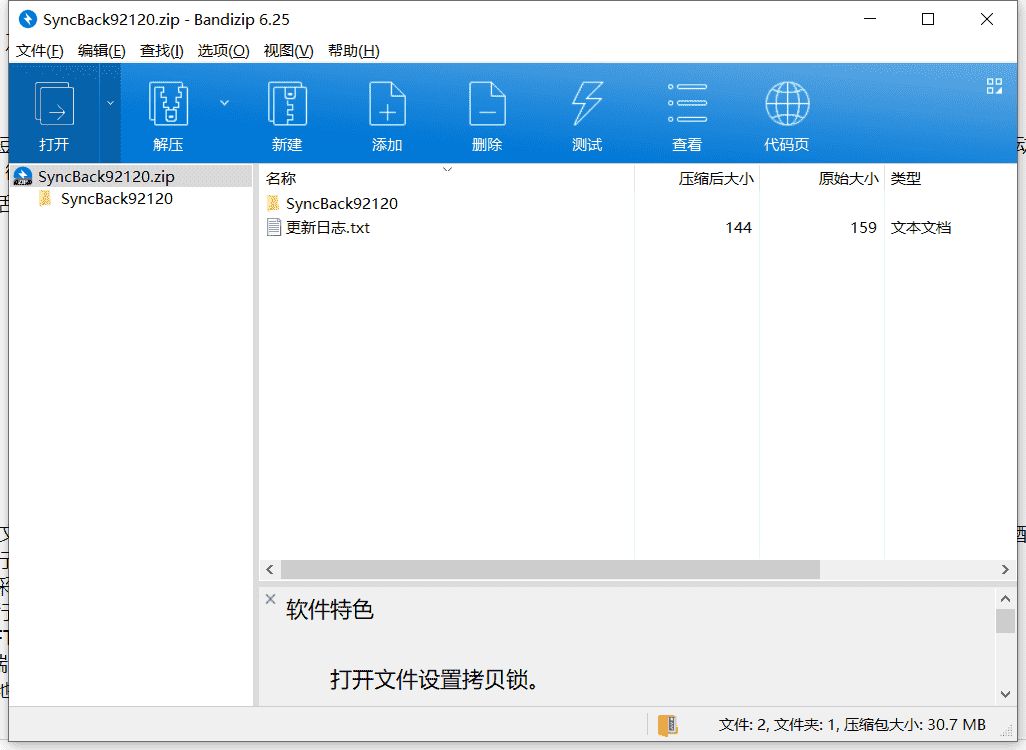Click the Bandizip logo in title bar
1026x750 pixels.
[x=27, y=19]
